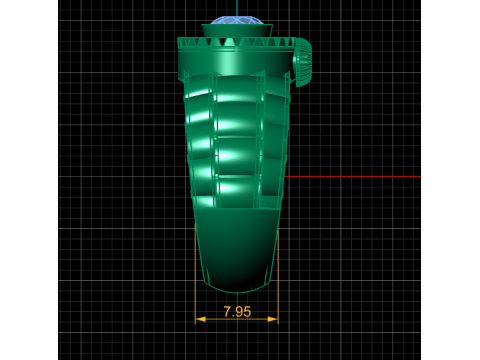The image size is (480, 360).
Task: Pick the blue gemstone on top
Action: click(x=237, y=21)
